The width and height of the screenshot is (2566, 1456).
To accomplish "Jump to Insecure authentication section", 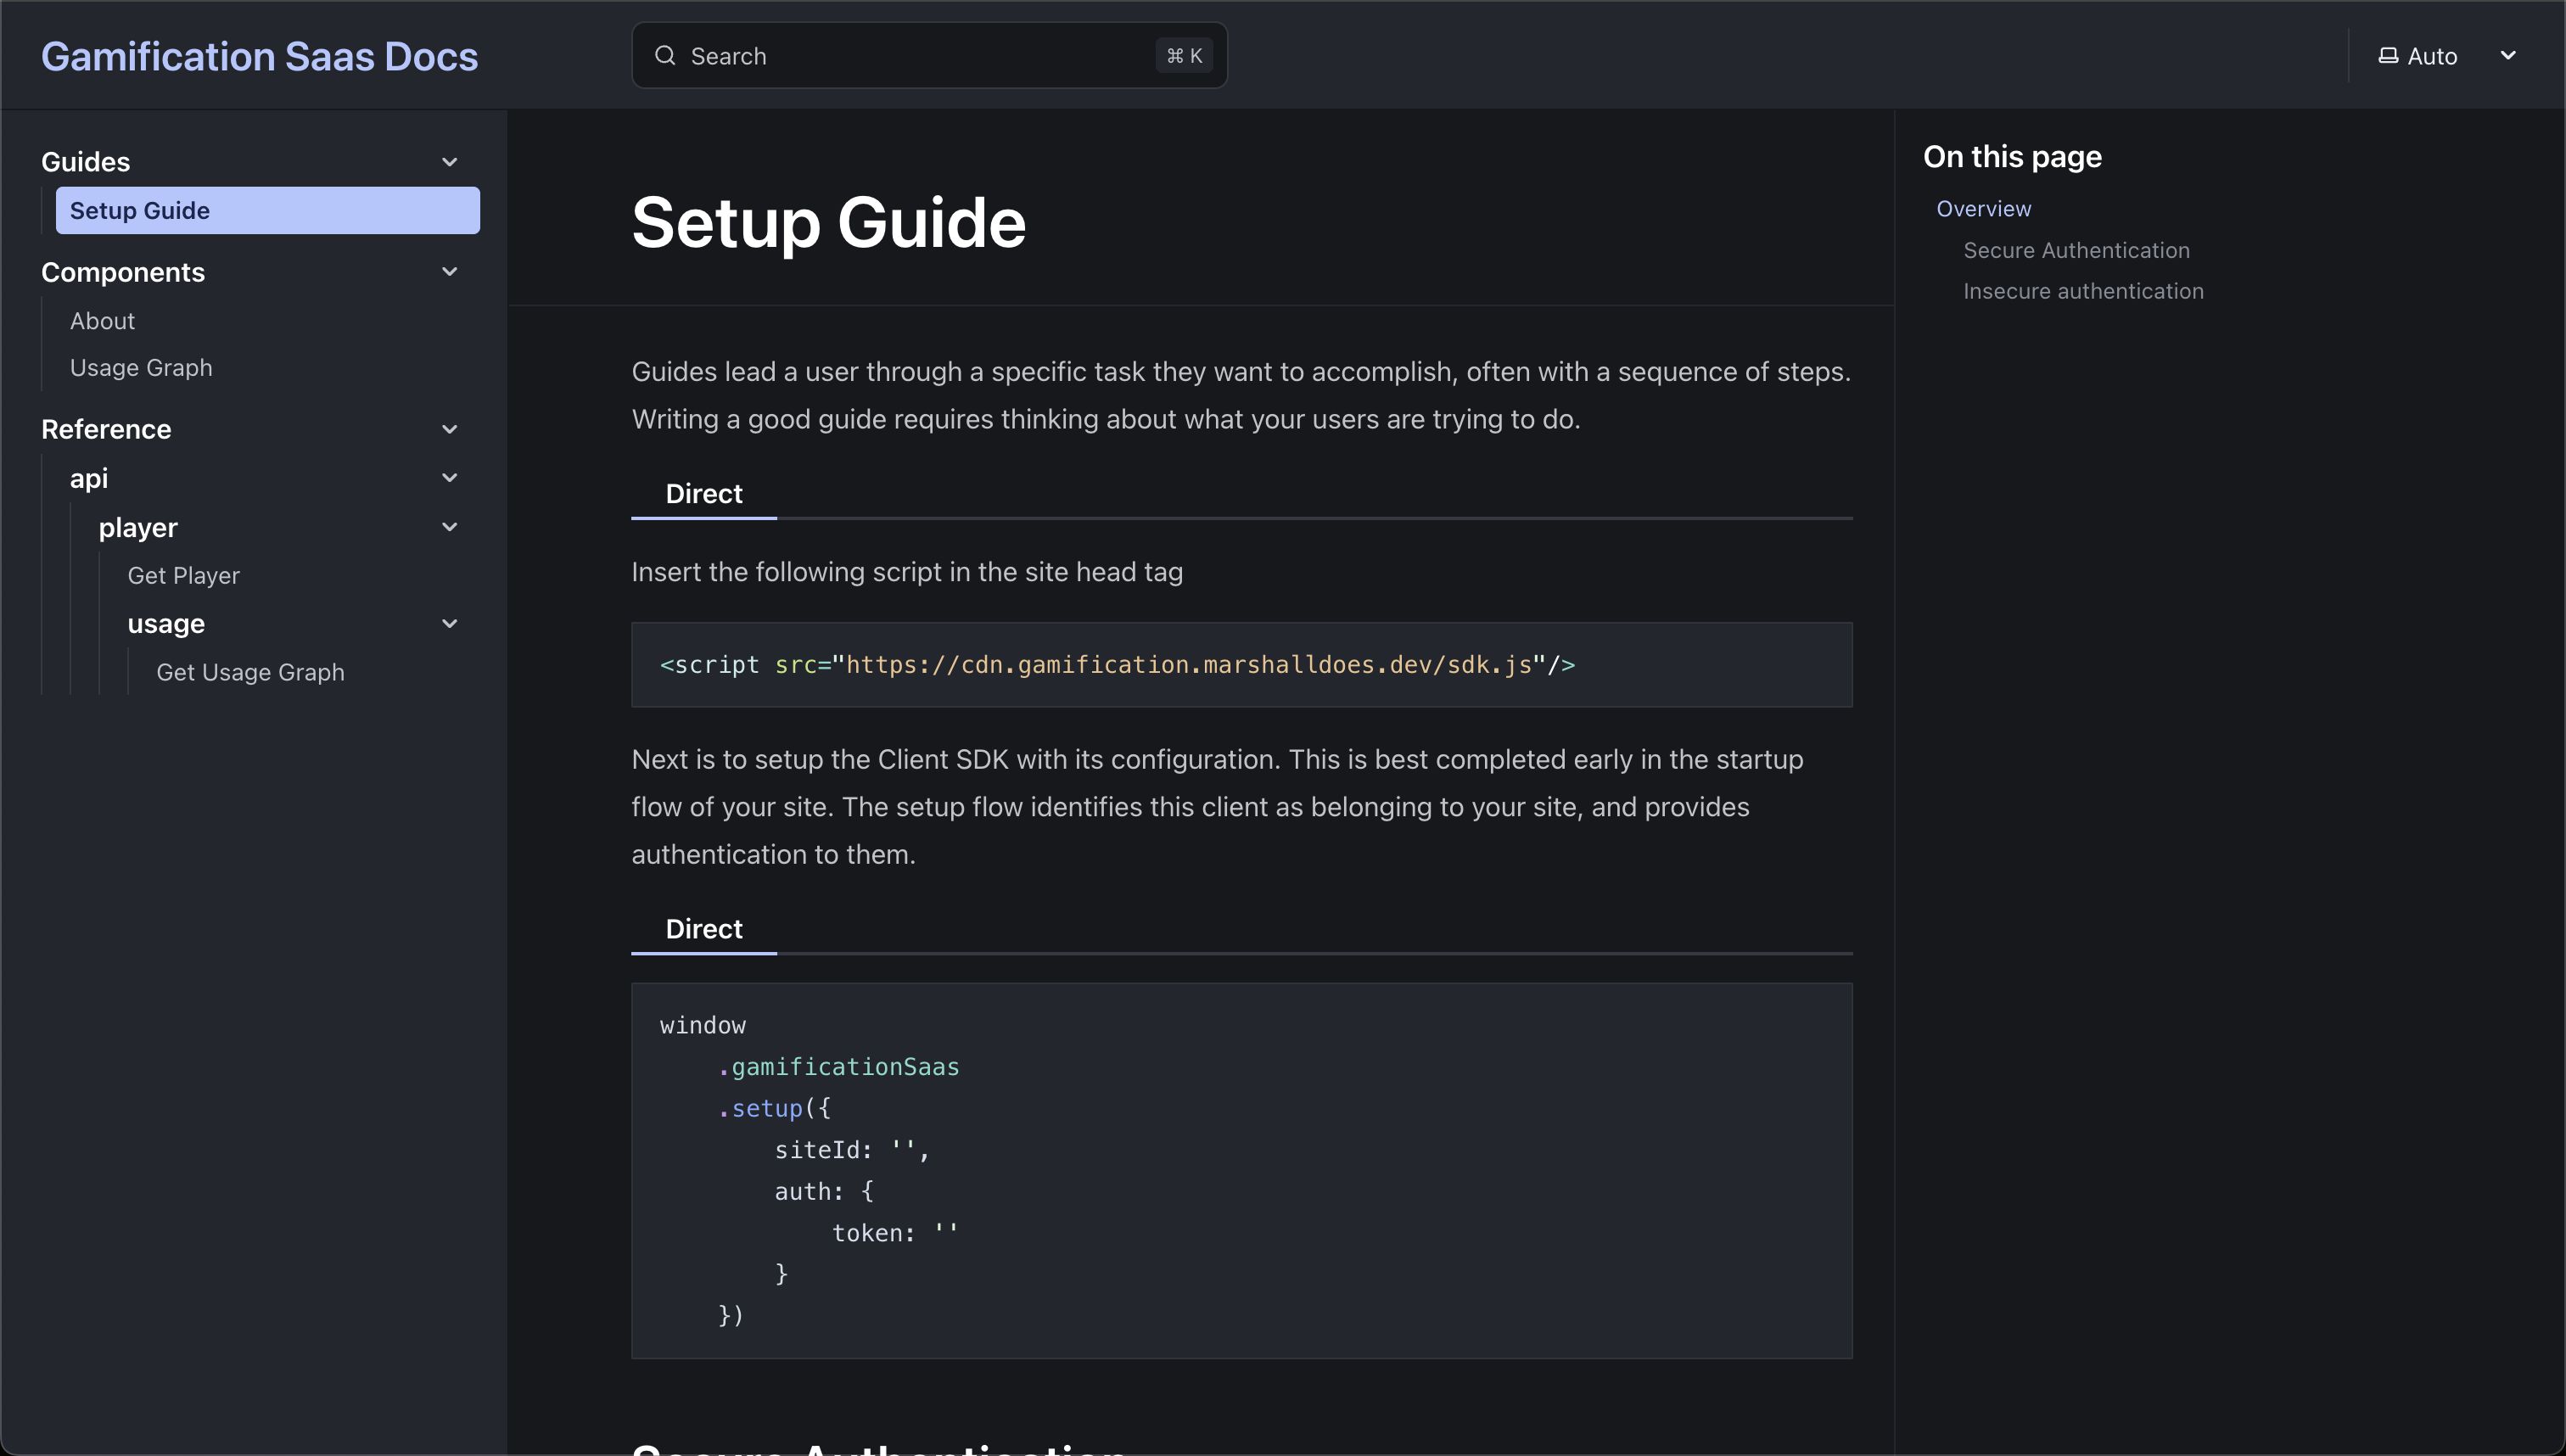I will coord(2083,291).
